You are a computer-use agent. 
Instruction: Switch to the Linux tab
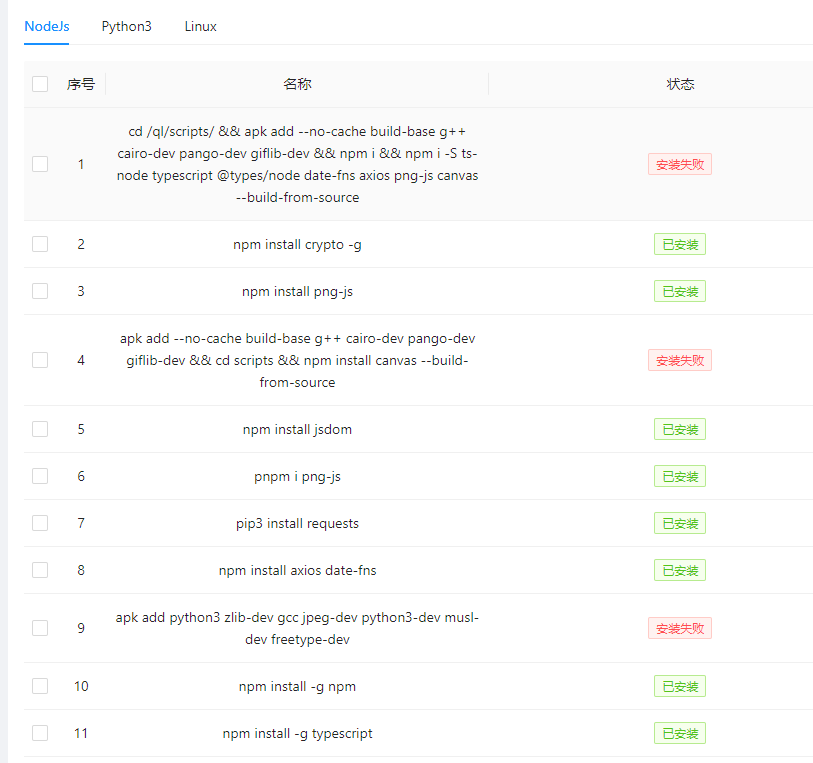[200, 27]
